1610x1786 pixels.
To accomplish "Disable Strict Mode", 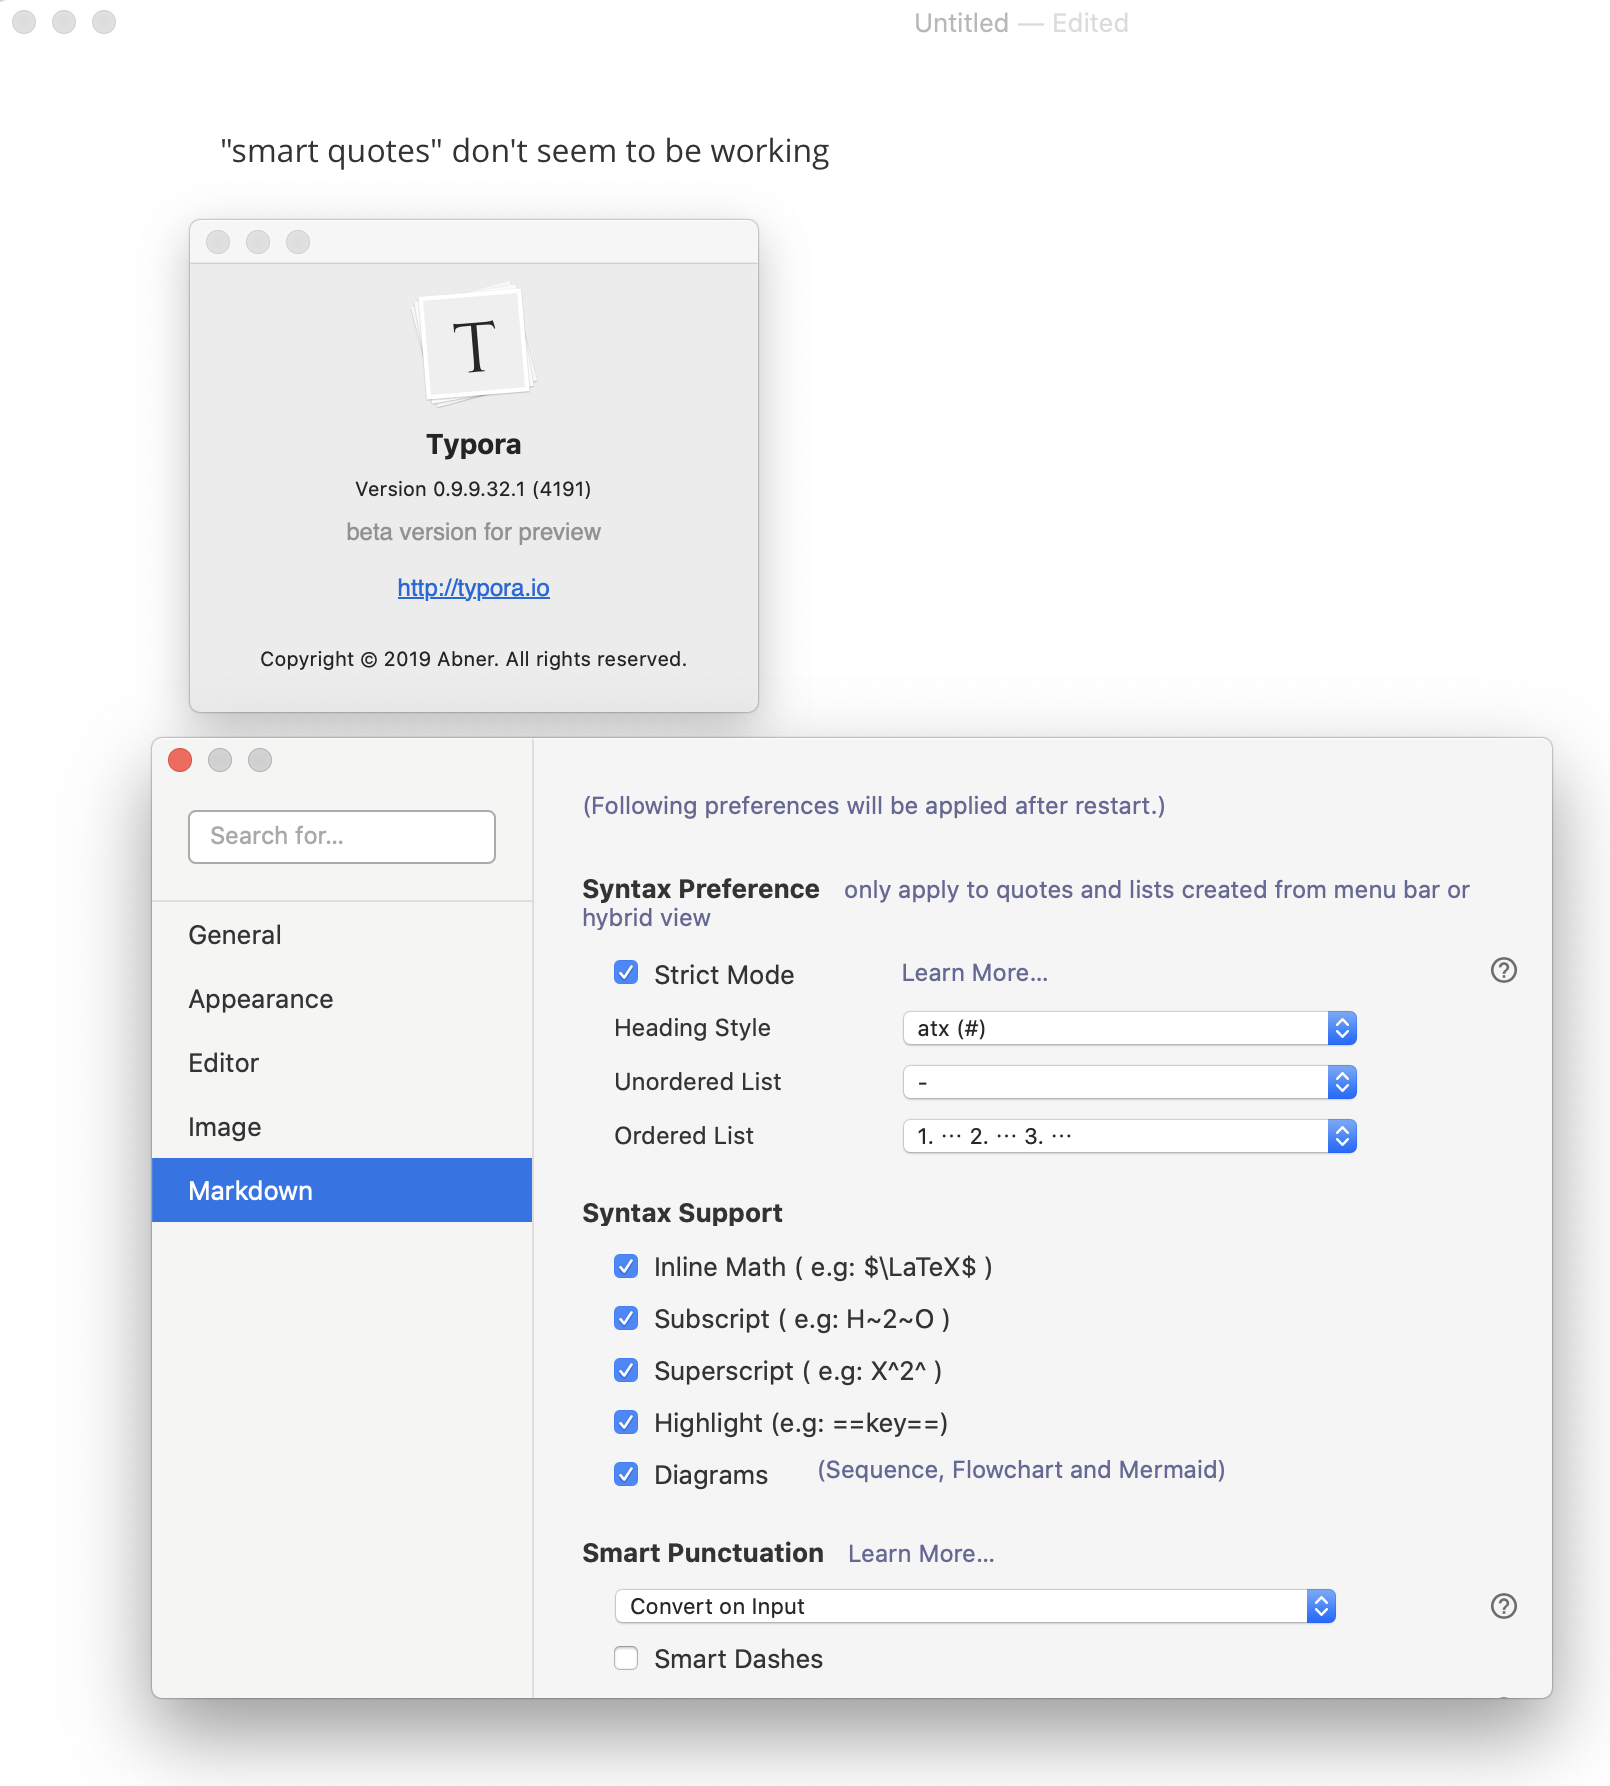I will [625, 972].
